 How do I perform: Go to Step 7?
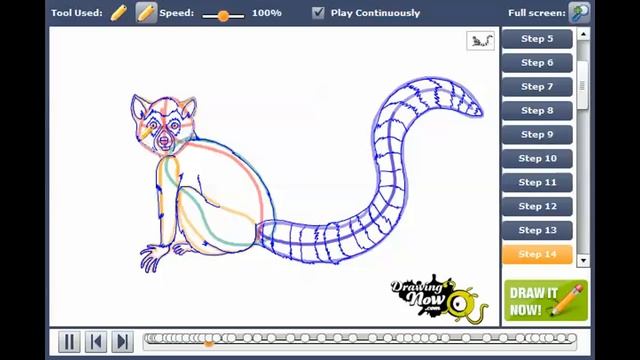click(537, 87)
